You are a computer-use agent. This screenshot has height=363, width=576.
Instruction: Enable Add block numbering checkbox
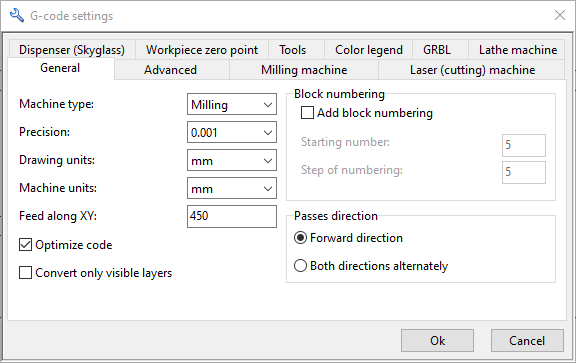click(x=307, y=113)
